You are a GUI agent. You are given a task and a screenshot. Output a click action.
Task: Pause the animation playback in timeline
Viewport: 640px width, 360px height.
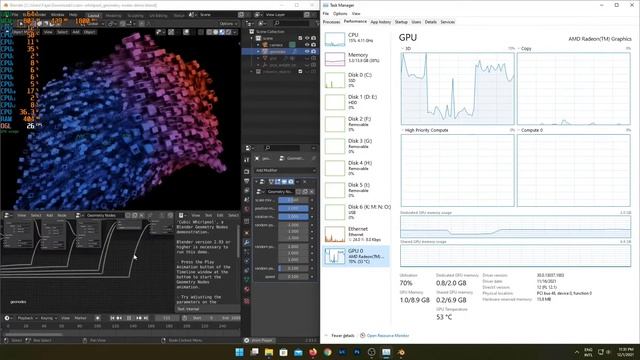pyautogui.click(x=129, y=318)
